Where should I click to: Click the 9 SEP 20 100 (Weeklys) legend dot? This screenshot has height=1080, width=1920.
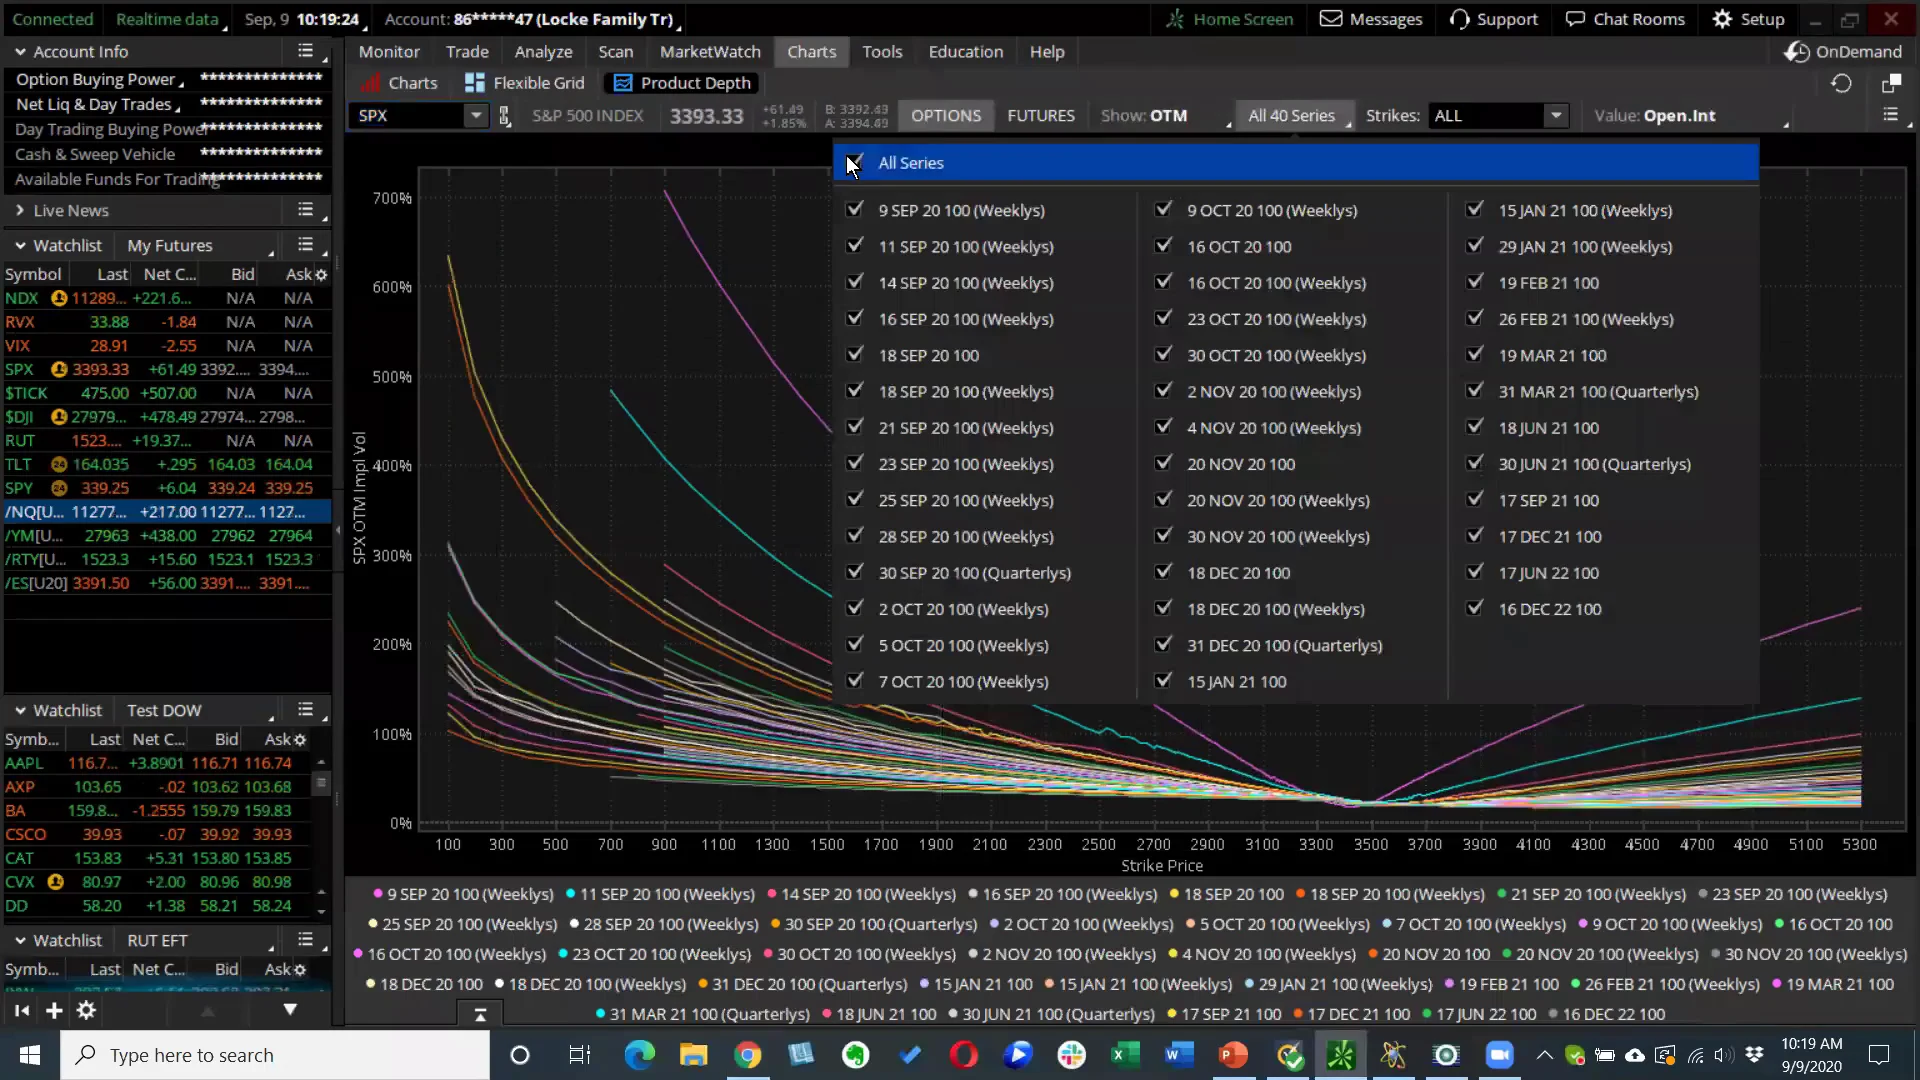378,894
